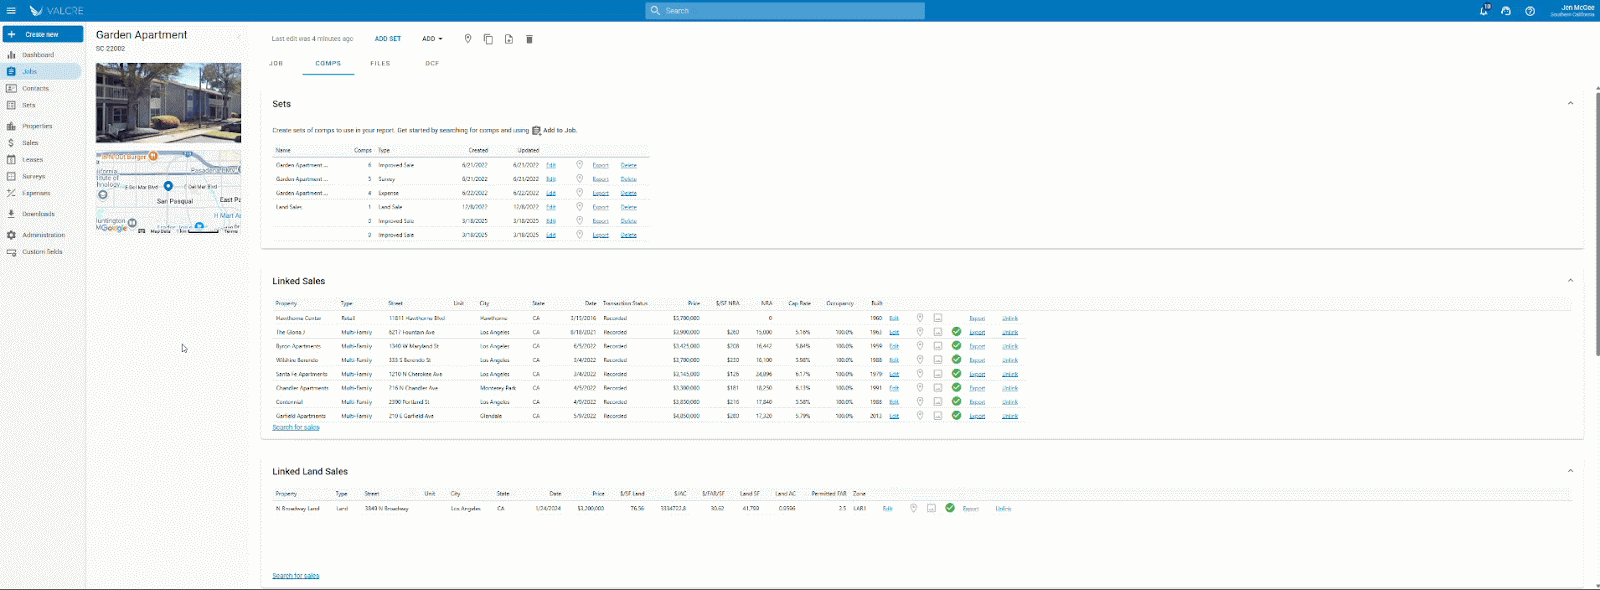This screenshot has height=590, width=1600.
Task: Toggle green check for N Broadway Land
Action: tap(950, 508)
